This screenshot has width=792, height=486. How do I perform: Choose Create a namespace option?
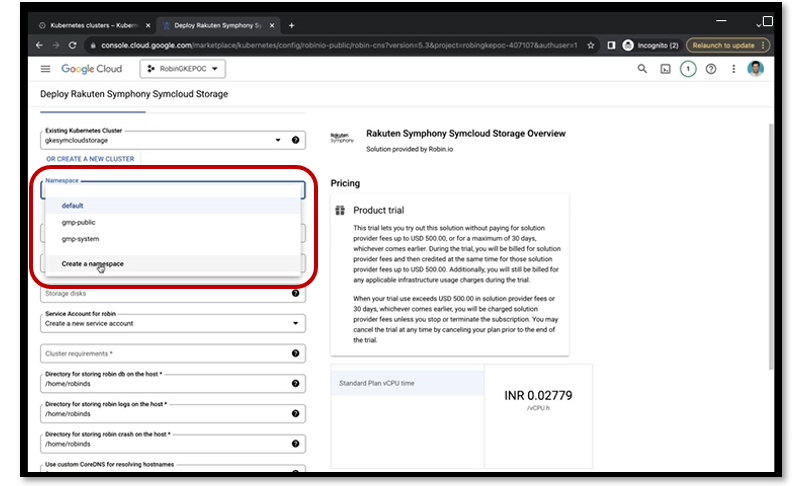tap(173, 264)
